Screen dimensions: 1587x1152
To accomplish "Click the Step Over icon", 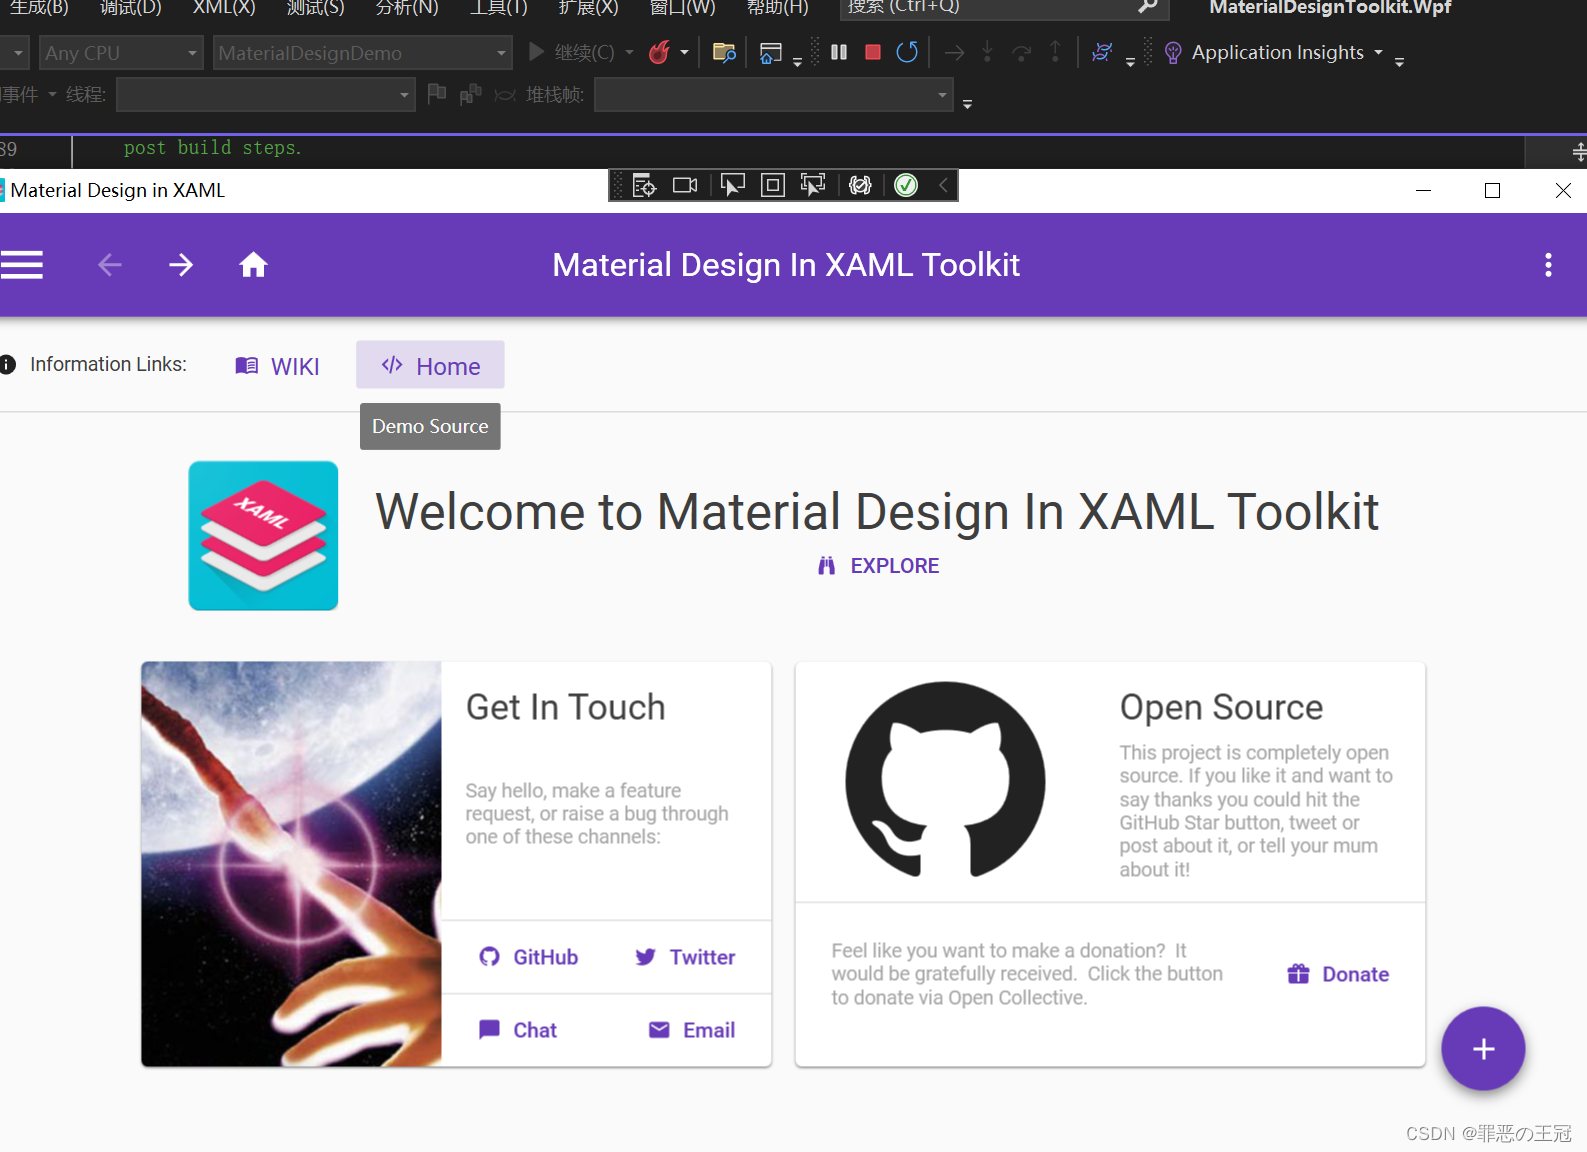I will coord(1021,53).
